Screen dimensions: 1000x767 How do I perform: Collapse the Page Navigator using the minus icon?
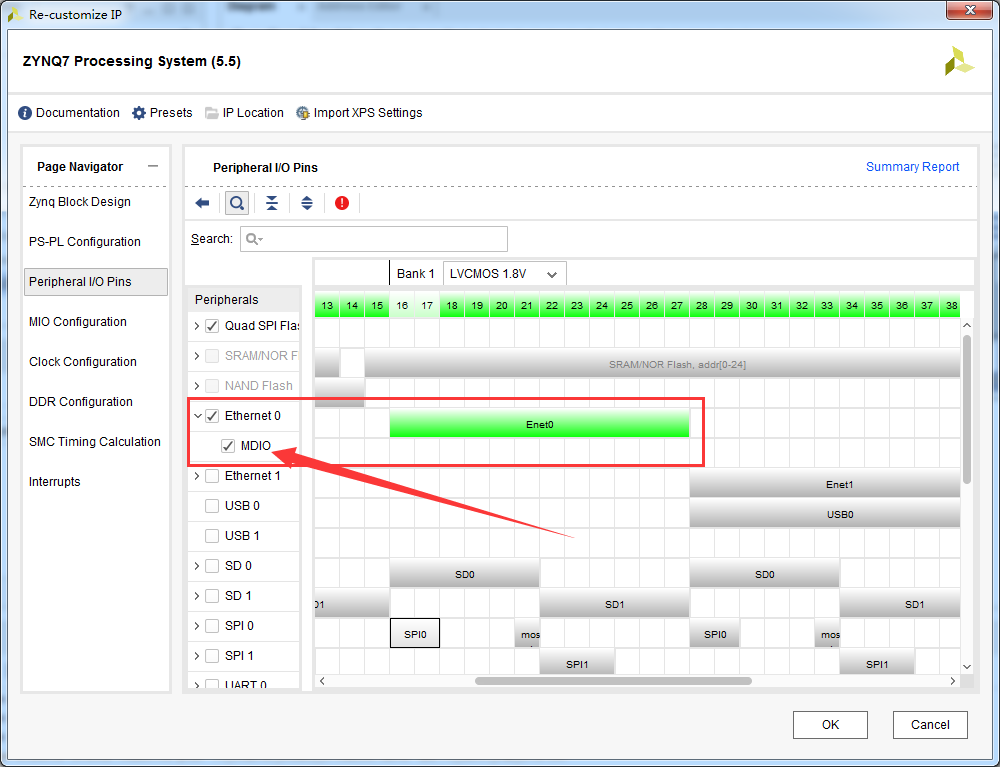pos(153,166)
